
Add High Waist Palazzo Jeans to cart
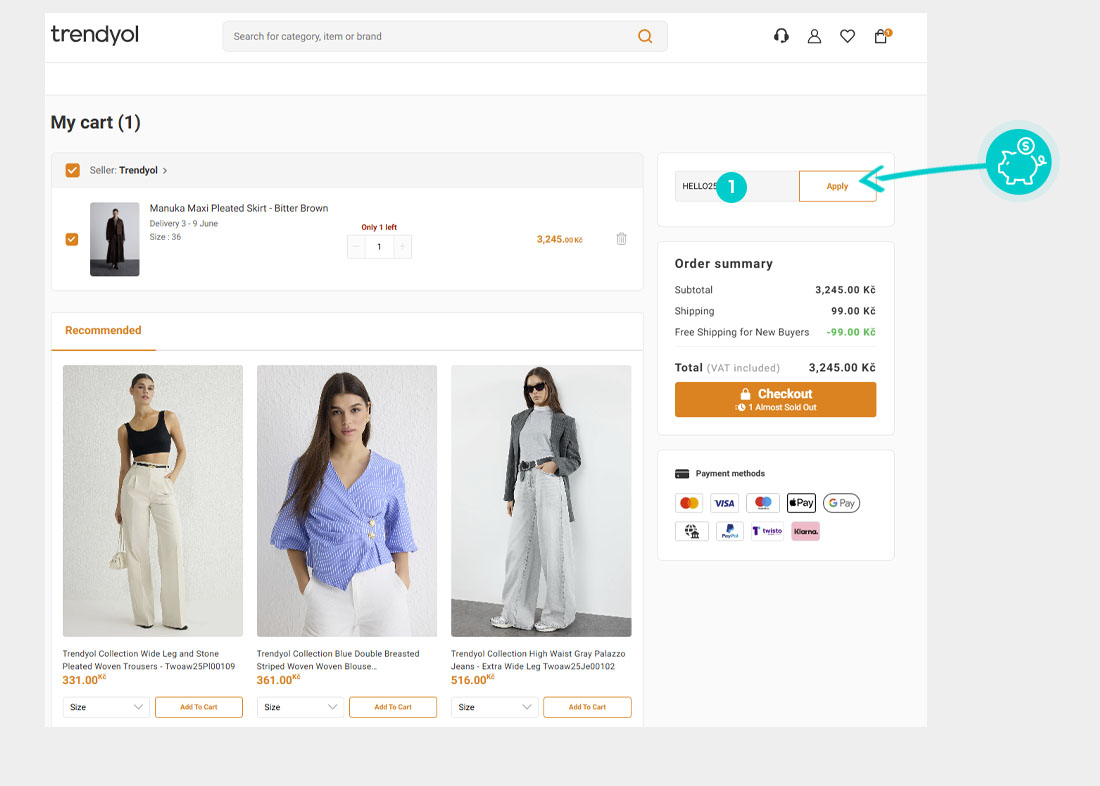pyautogui.click(x=587, y=707)
